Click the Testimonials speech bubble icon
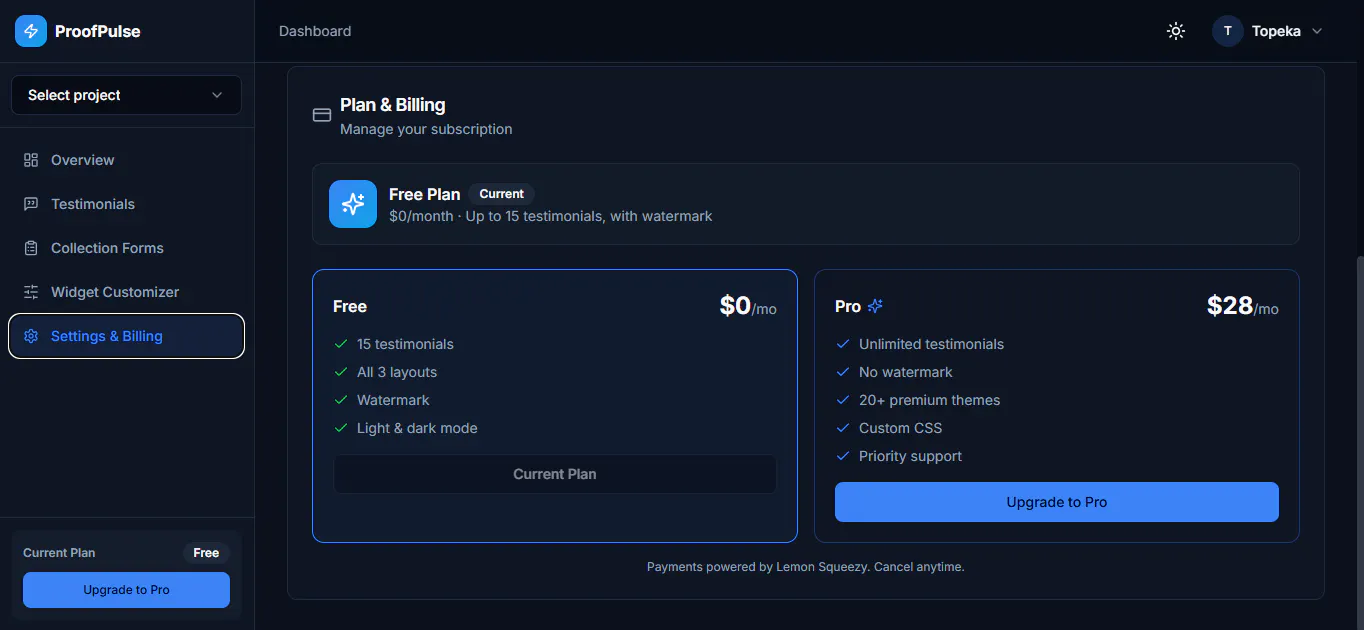Screen dimensions: 1364x630 31,204
